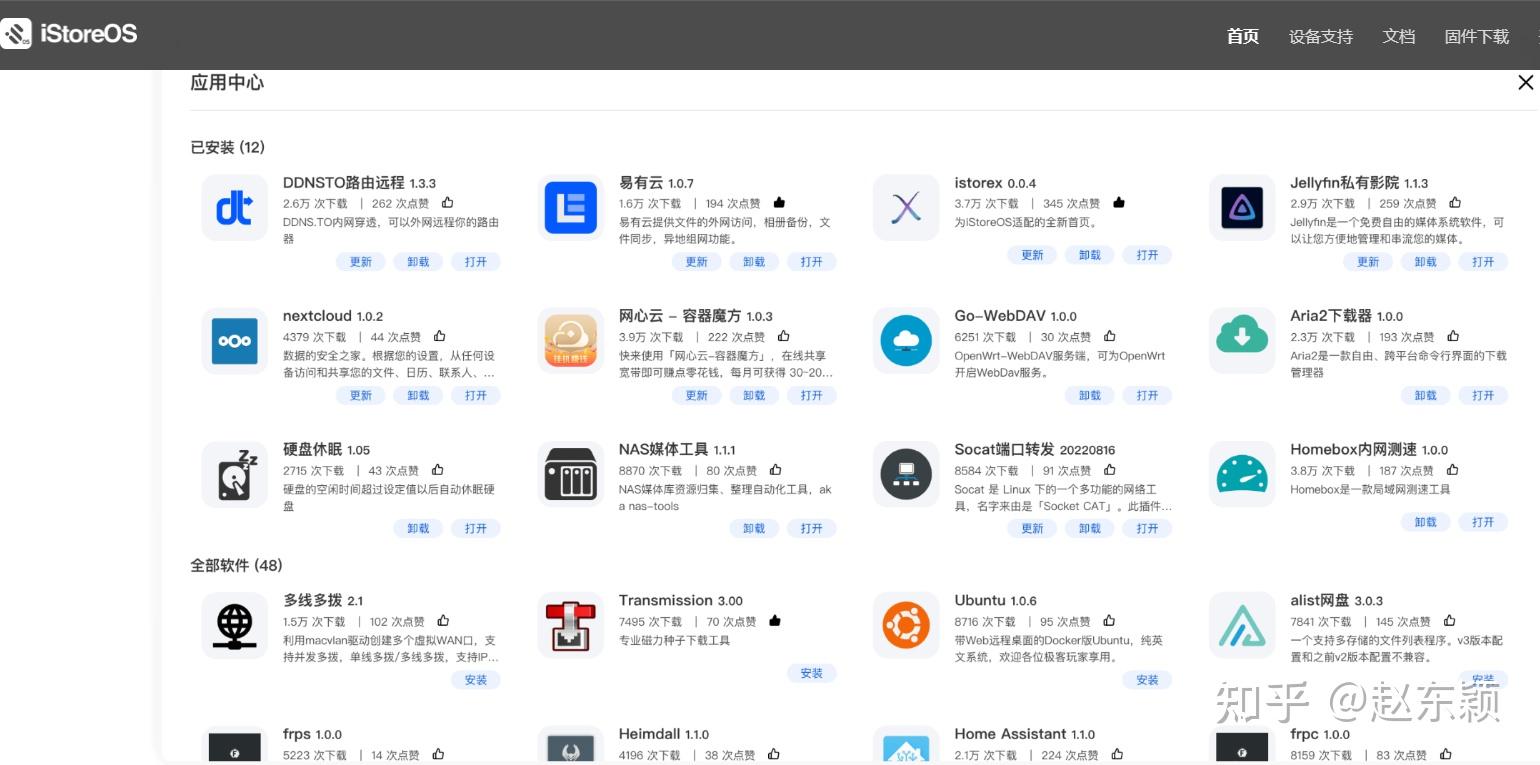This screenshot has height=765, width=1540.
Task: Open the nextcloud app
Action: 476,395
